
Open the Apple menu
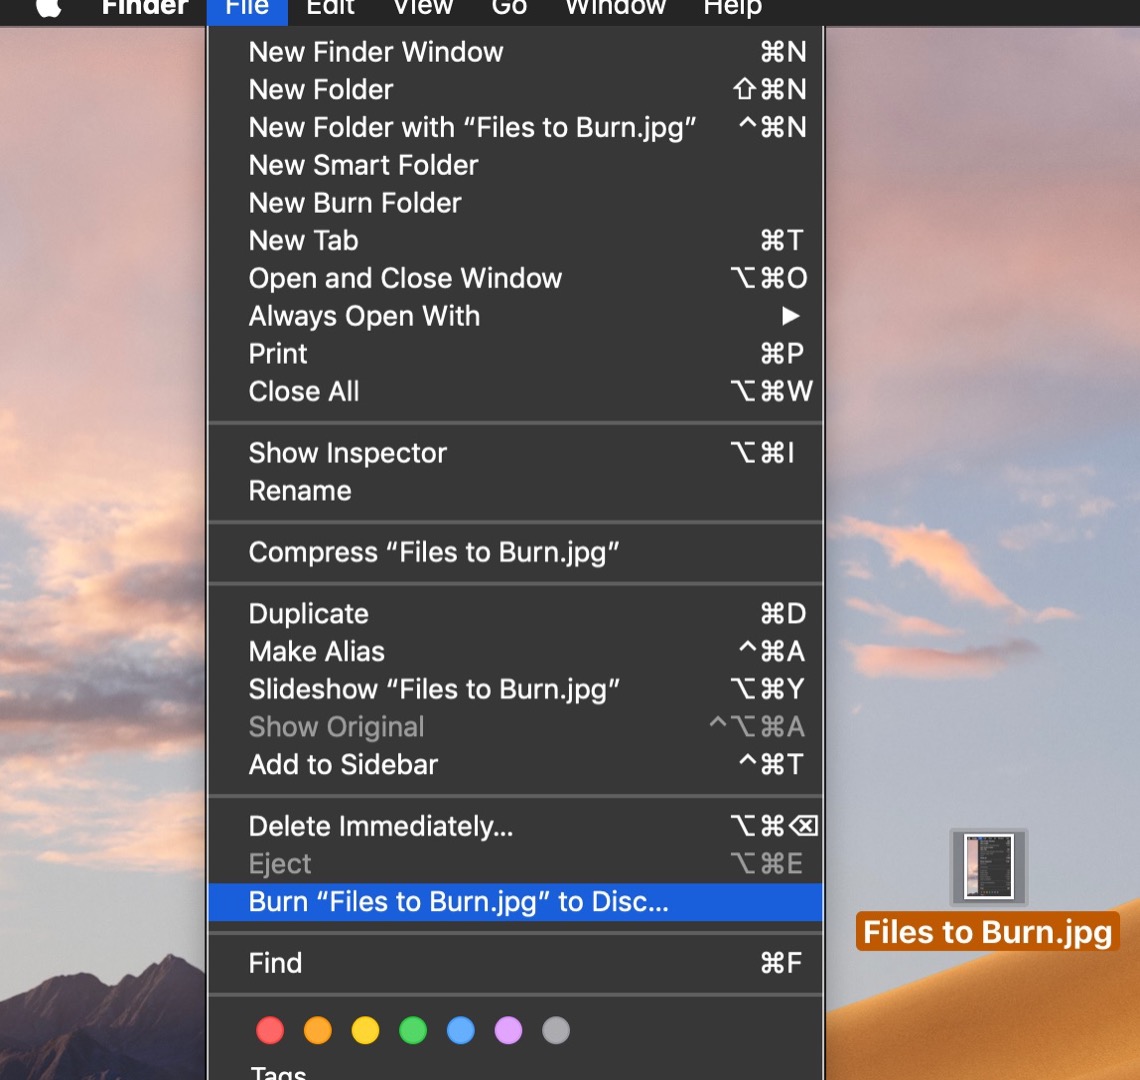[48, 7]
